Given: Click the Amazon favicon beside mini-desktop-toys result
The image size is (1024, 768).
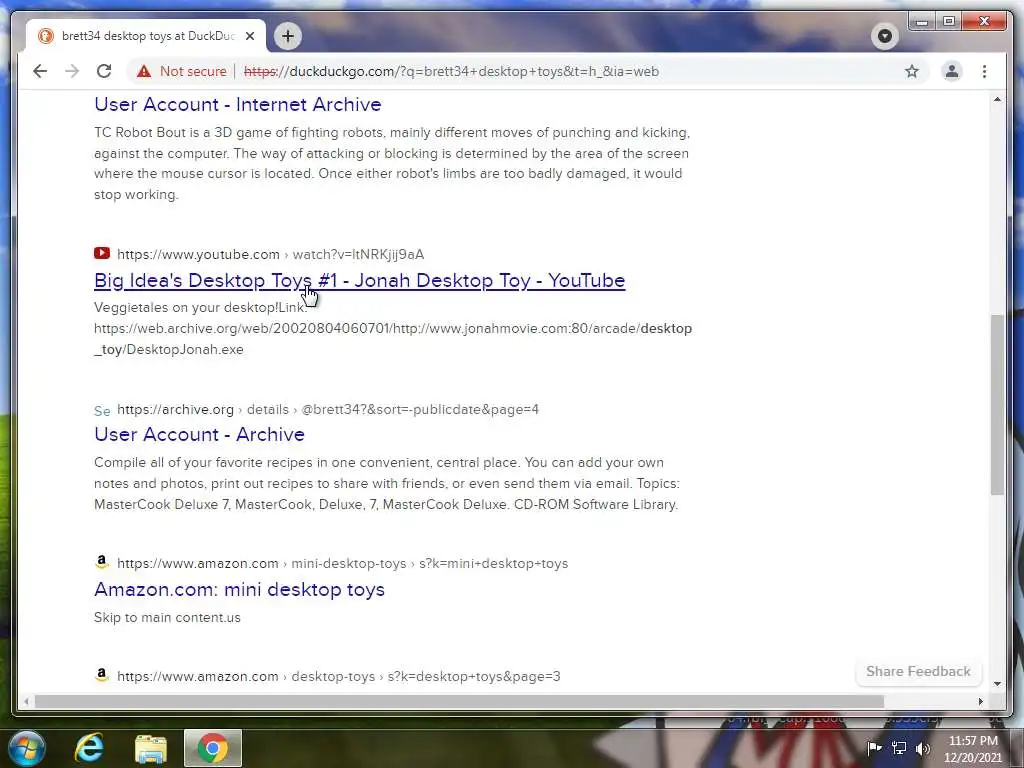Looking at the screenshot, I should click(102, 562).
